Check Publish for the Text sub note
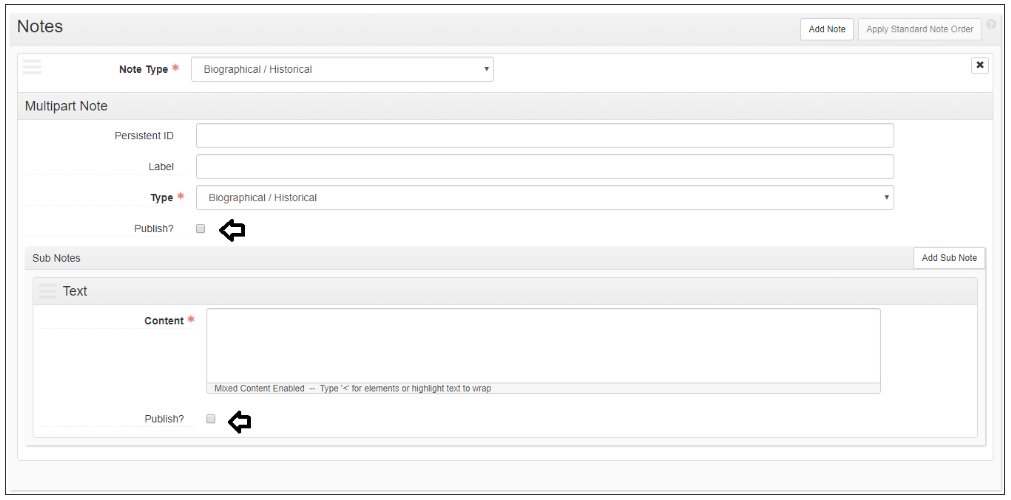The image size is (1011, 500). tap(210, 419)
